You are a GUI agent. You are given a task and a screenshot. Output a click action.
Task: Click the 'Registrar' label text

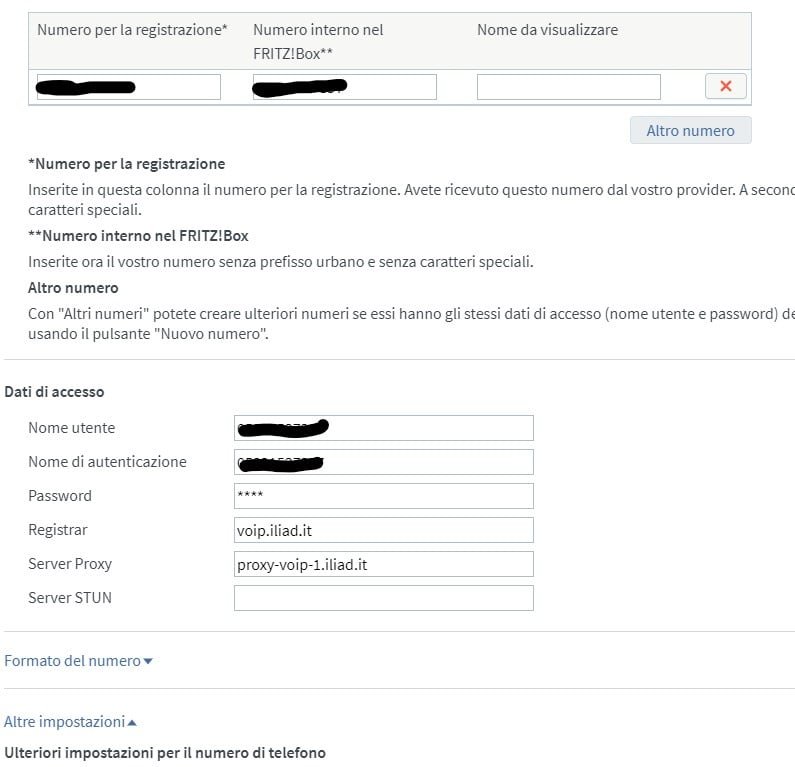click(58, 530)
